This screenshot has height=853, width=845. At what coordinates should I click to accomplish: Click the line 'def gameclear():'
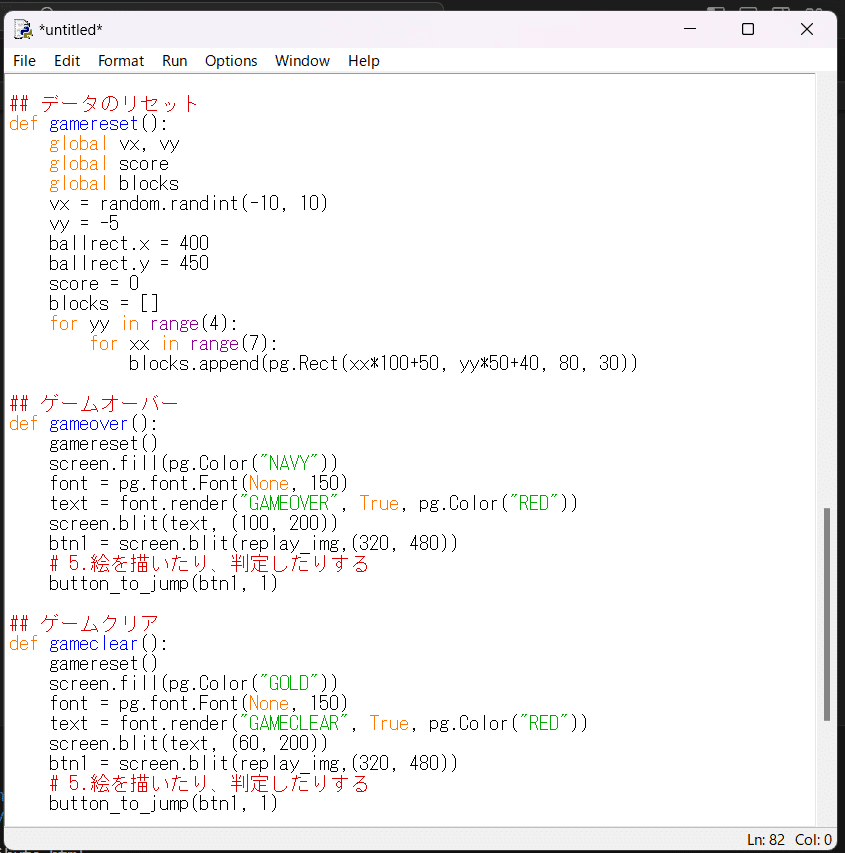point(88,644)
